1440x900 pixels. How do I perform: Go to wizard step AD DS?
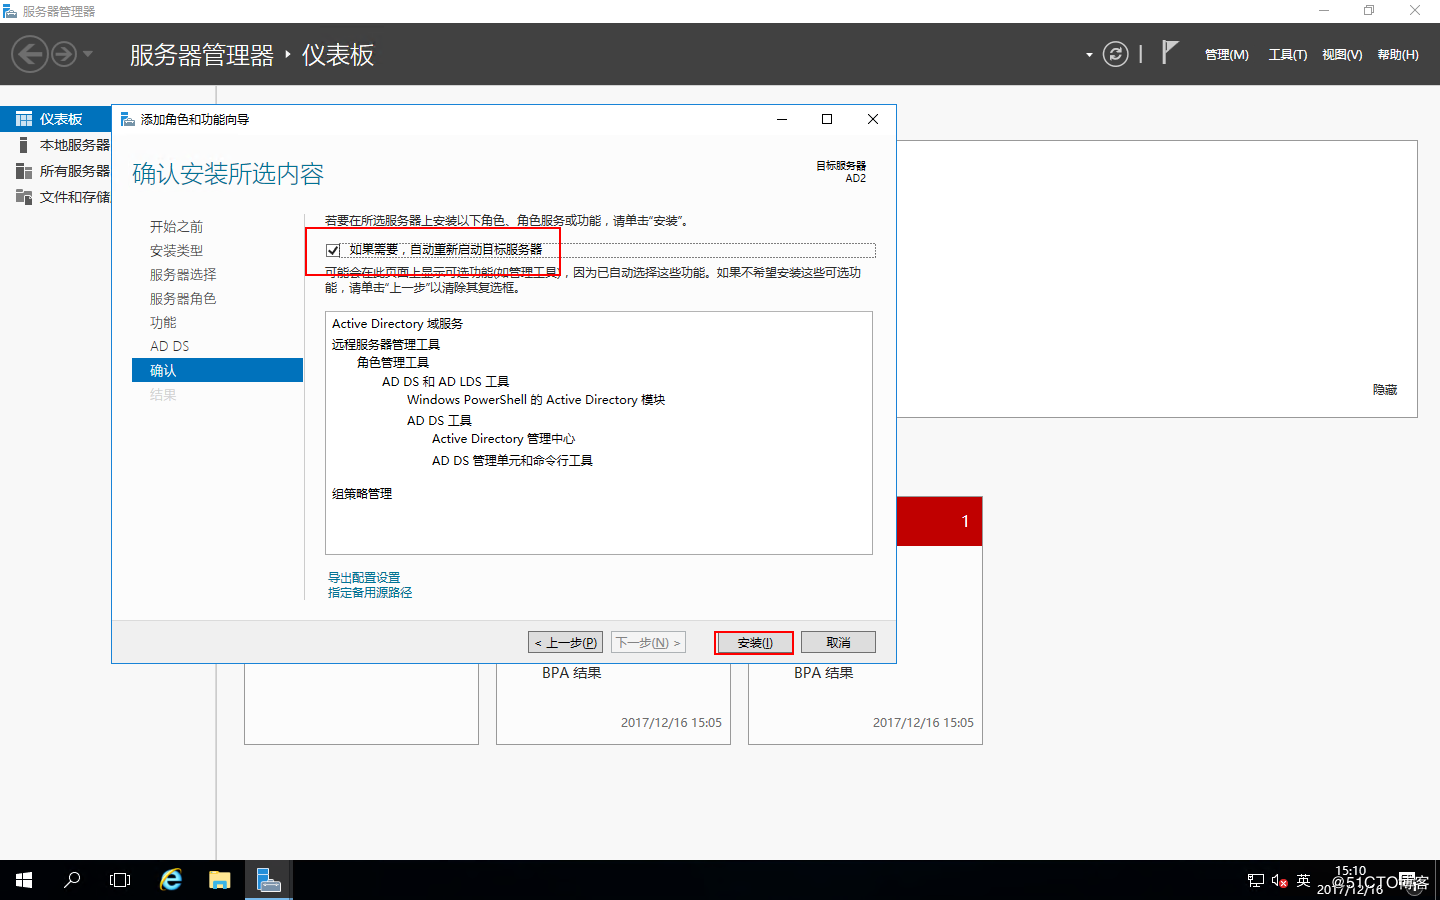(x=169, y=346)
